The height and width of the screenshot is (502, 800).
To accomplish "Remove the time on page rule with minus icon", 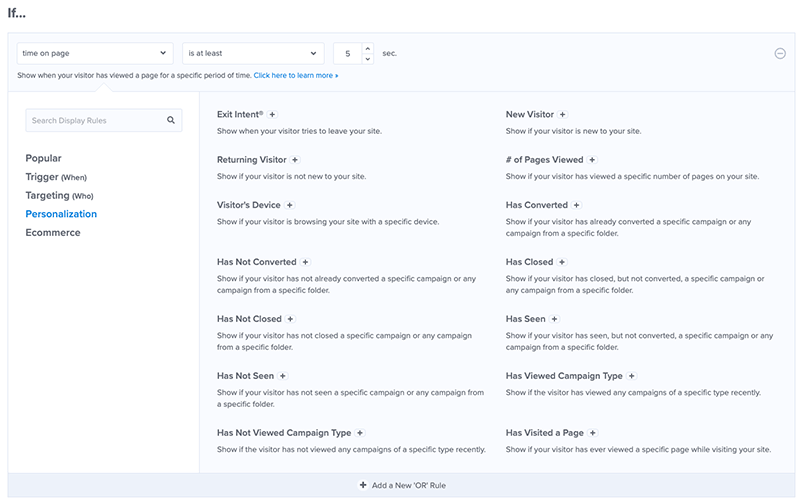I will tap(780, 54).
